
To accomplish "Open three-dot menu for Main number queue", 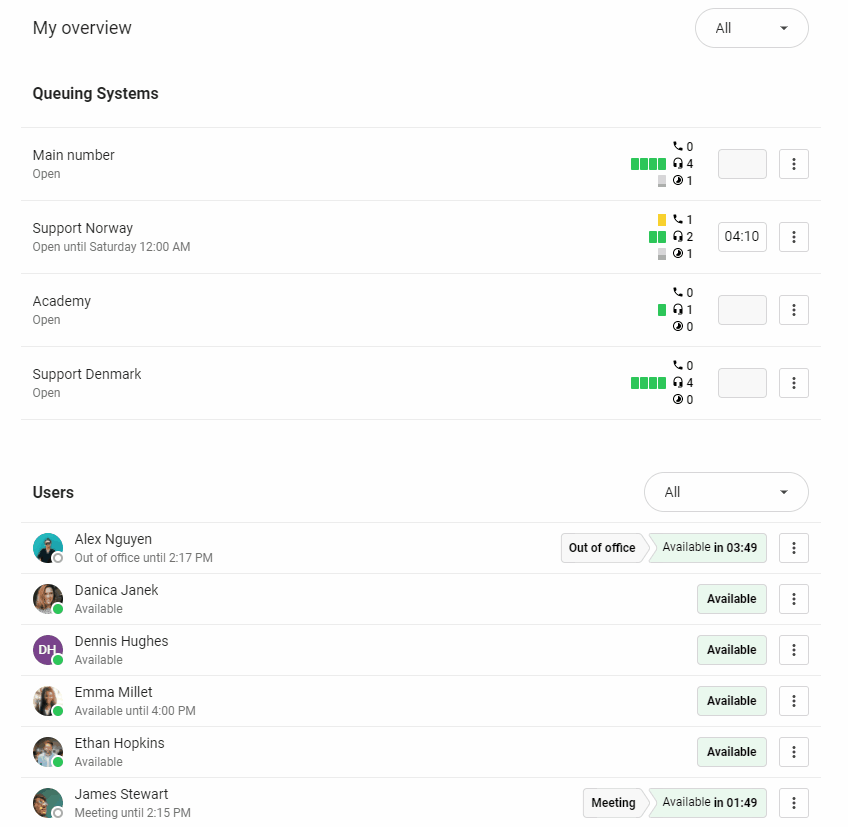I will [x=793, y=164].
